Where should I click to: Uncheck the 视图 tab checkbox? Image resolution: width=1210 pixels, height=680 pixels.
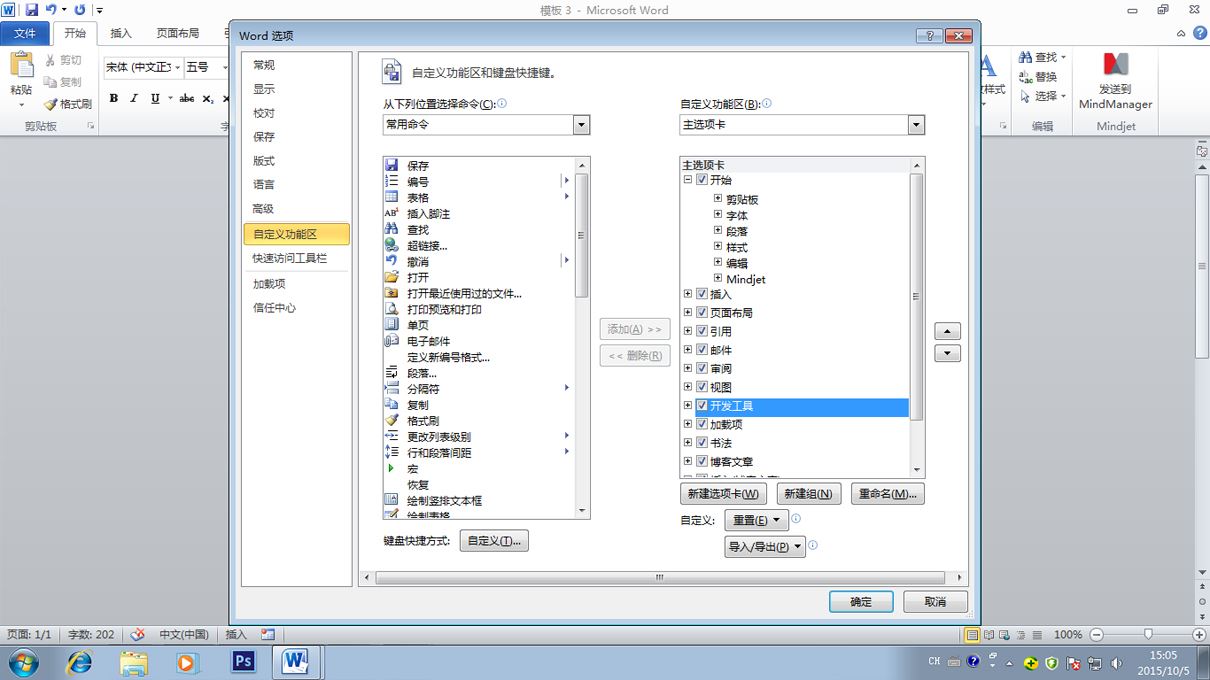coord(702,387)
